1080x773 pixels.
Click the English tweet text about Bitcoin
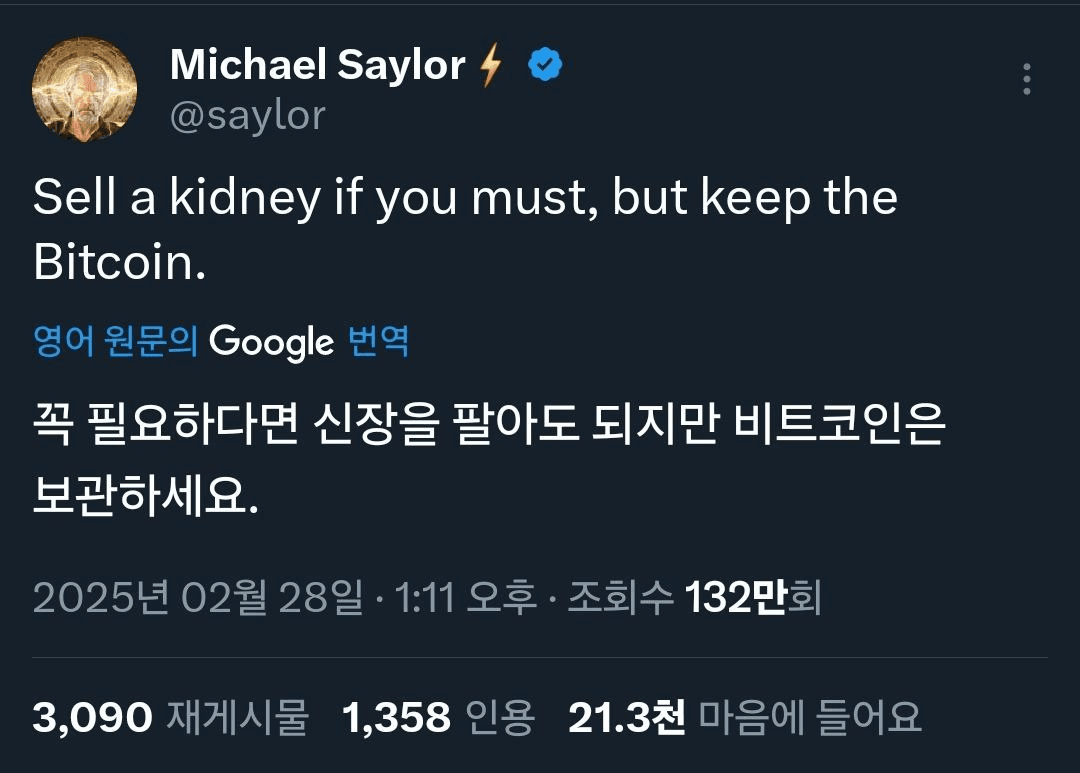[x=465, y=229]
